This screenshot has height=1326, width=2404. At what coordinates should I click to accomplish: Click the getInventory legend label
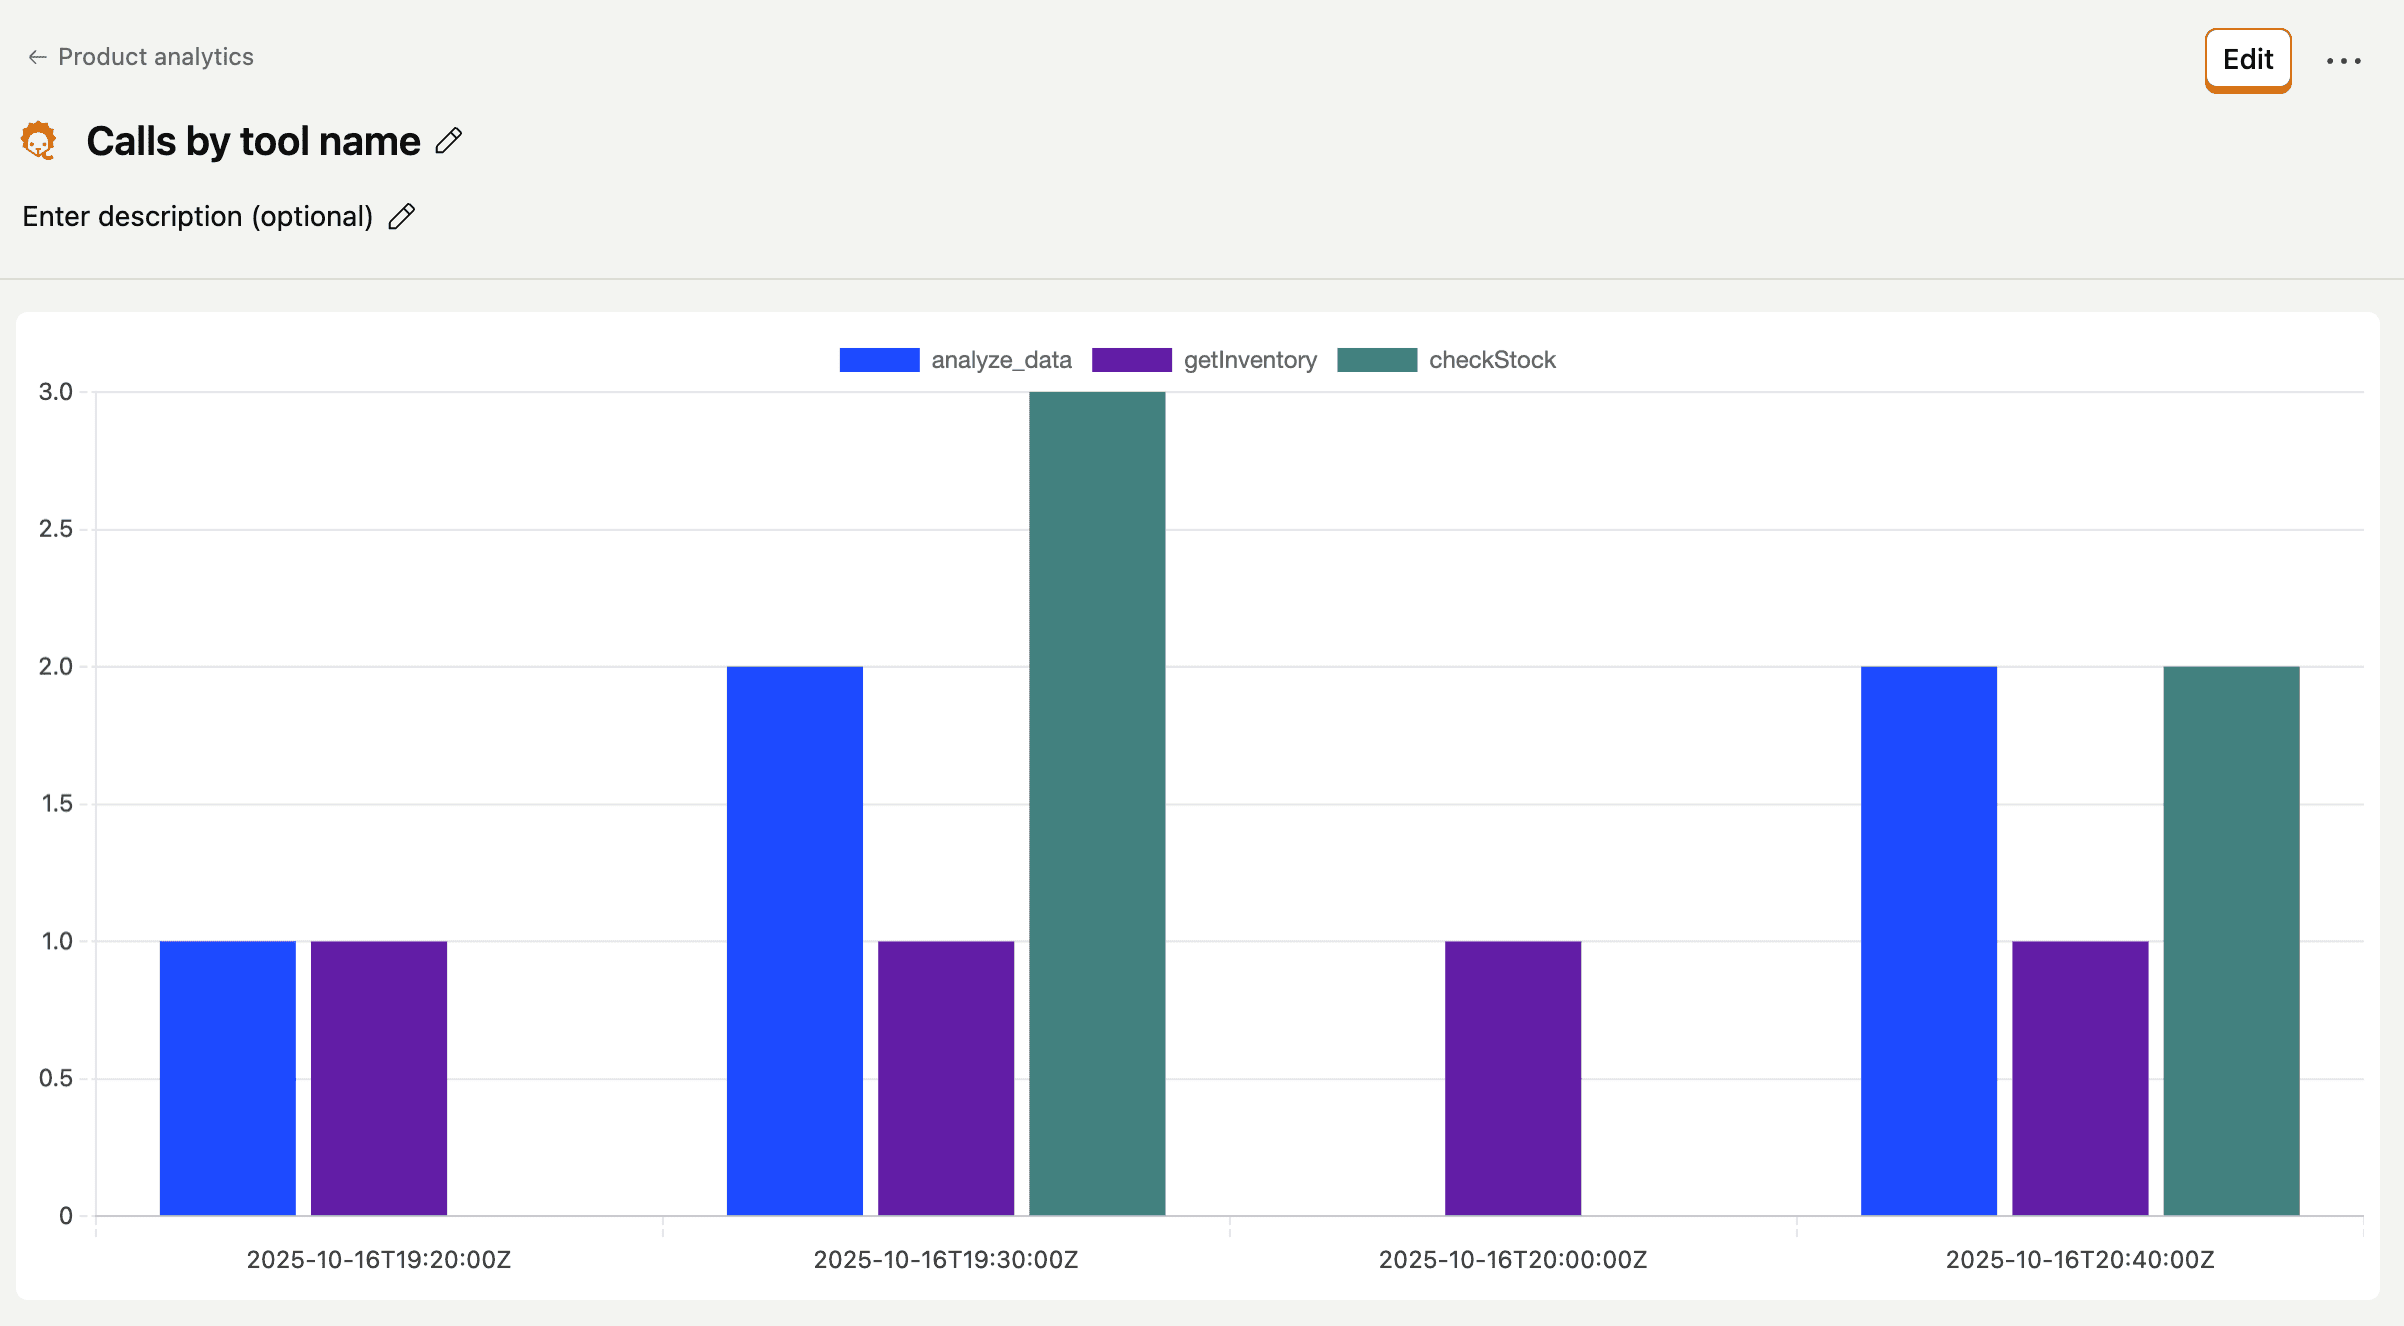click(x=1250, y=360)
